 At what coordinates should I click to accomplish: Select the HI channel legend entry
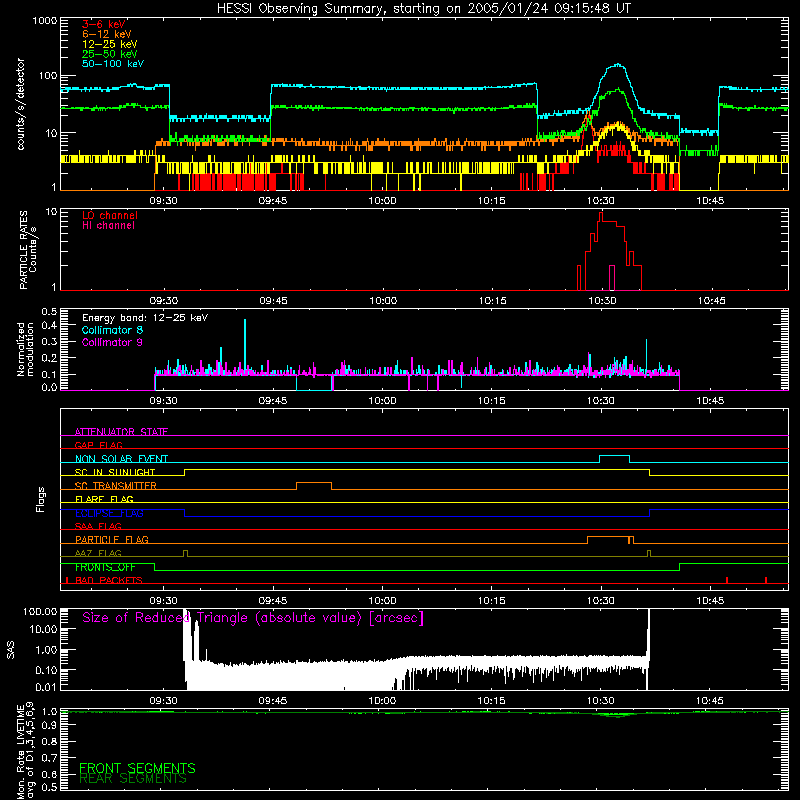(x=108, y=226)
